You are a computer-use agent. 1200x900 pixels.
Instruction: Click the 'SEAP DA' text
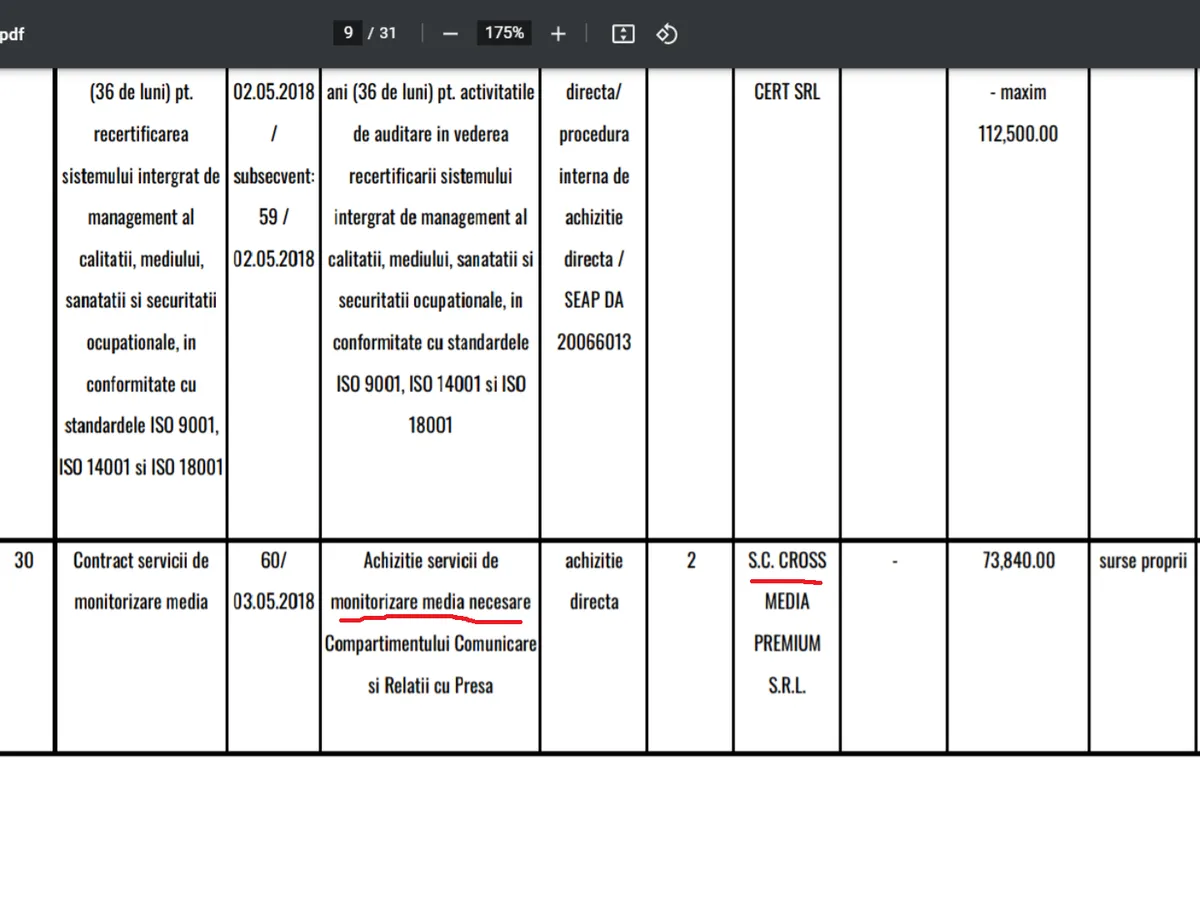(x=594, y=300)
